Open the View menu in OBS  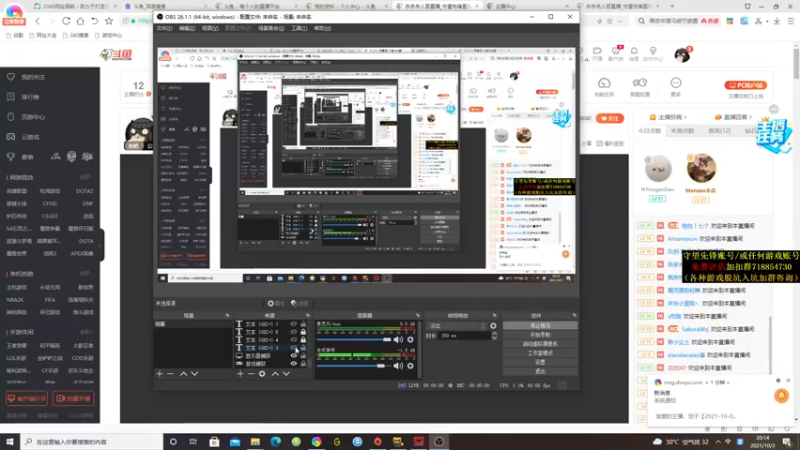pyautogui.click(x=210, y=29)
